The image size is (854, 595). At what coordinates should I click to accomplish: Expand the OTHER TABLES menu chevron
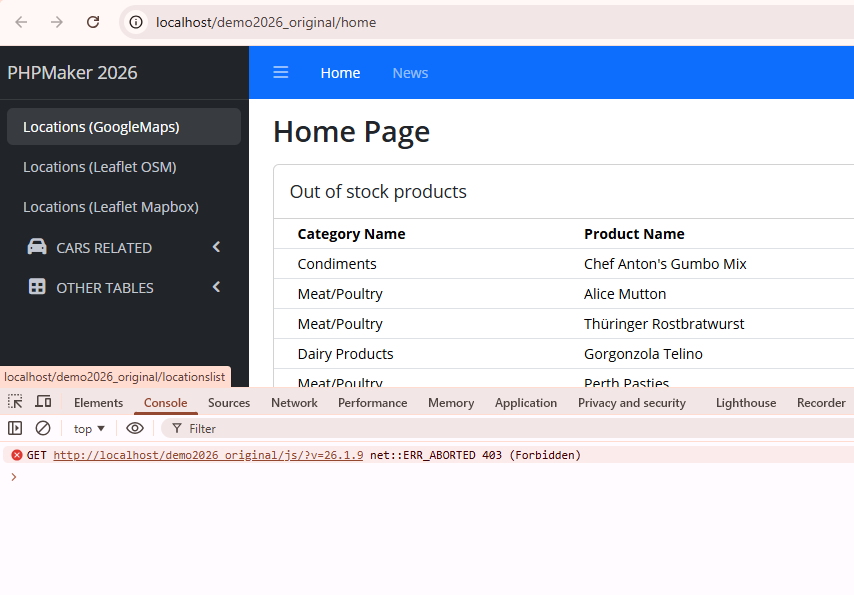(x=216, y=287)
